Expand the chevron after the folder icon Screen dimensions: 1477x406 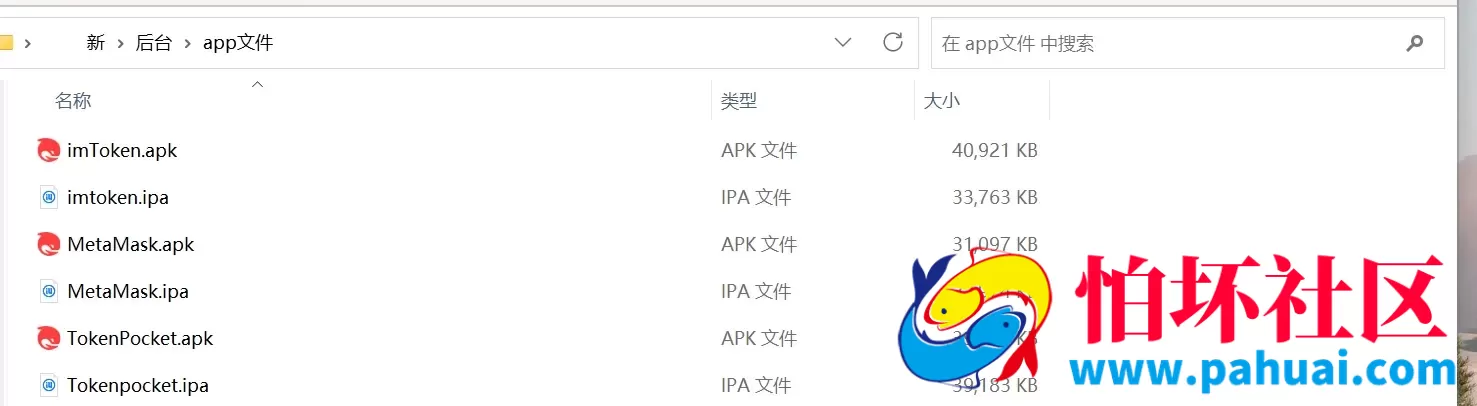click(x=28, y=43)
